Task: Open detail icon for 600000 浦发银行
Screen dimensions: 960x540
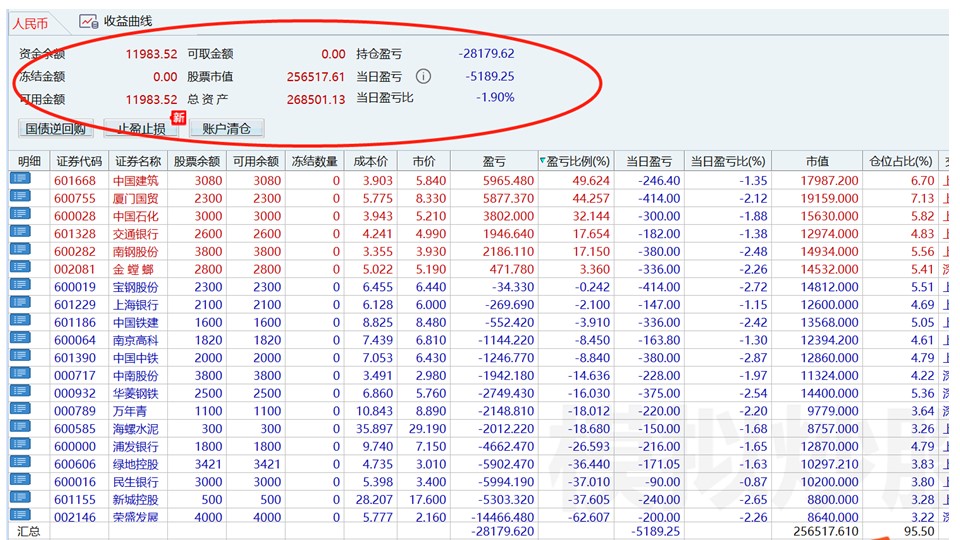Action: pyautogui.click(x=20, y=445)
